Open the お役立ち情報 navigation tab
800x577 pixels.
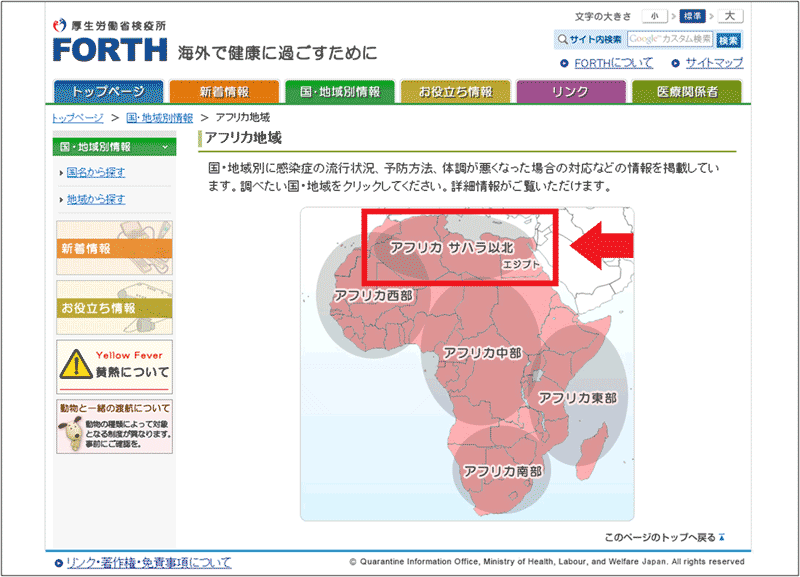(x=456, y=92)
